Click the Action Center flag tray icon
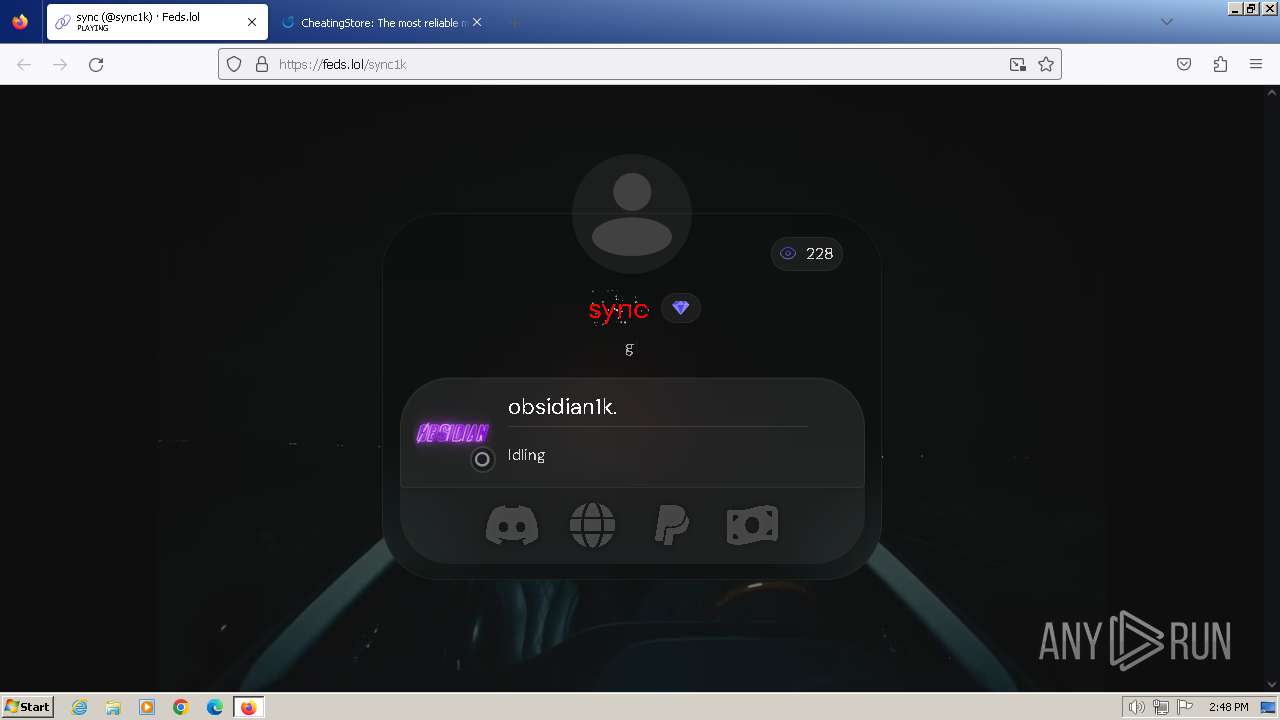Image resolution: width=1280 pixels, height=720 pixels. pyautogui.click(x=1184, y=707)
